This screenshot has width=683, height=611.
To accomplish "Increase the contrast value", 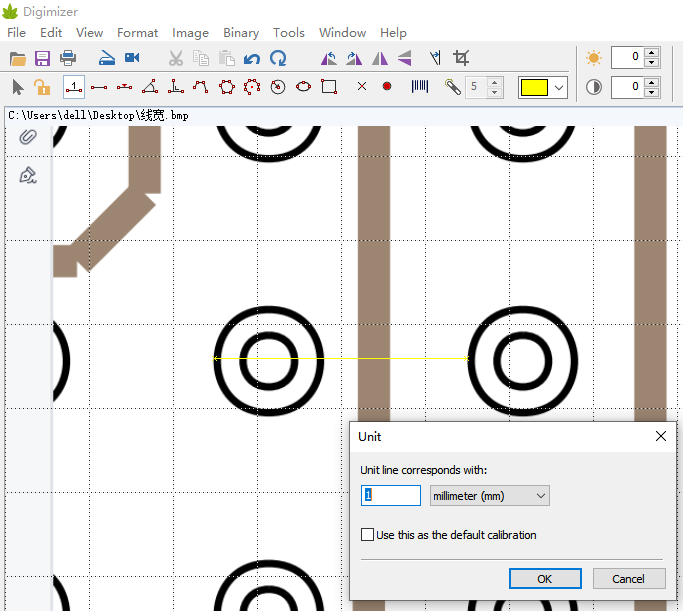I will tap(652, 82).
